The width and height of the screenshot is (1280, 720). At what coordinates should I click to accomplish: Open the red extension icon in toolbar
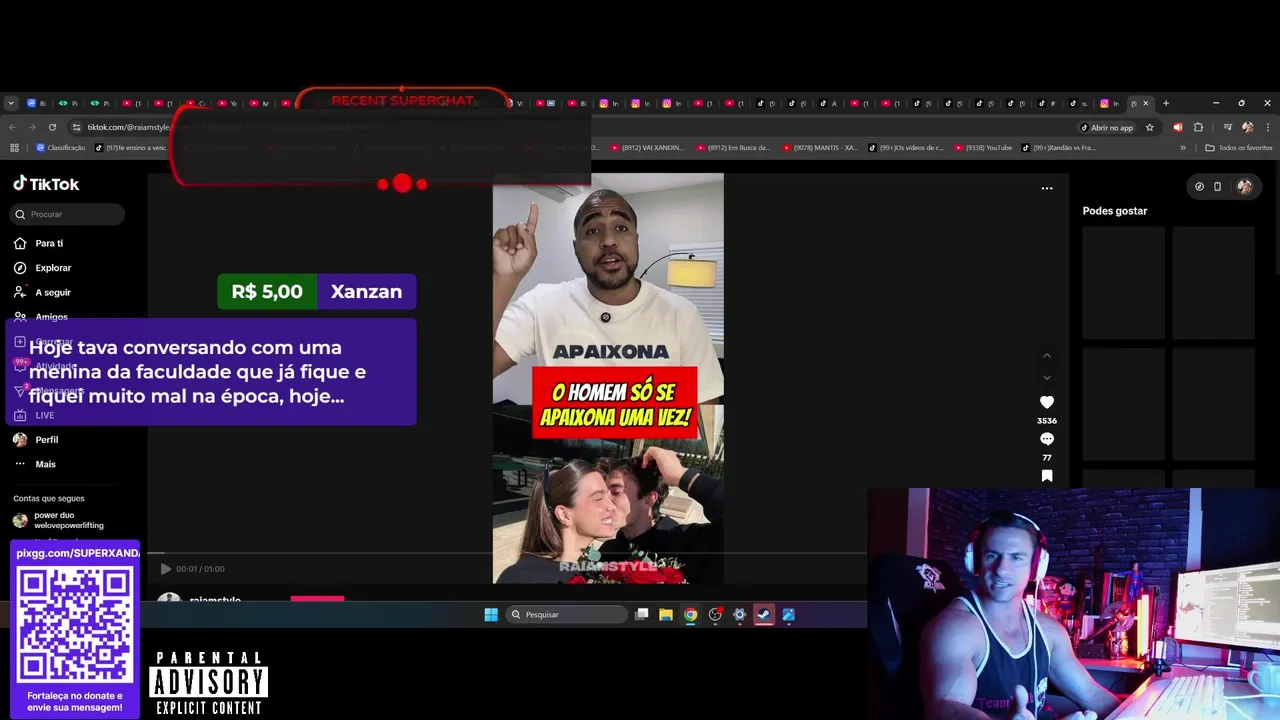pyautogui.click(x=1178, y=127)
